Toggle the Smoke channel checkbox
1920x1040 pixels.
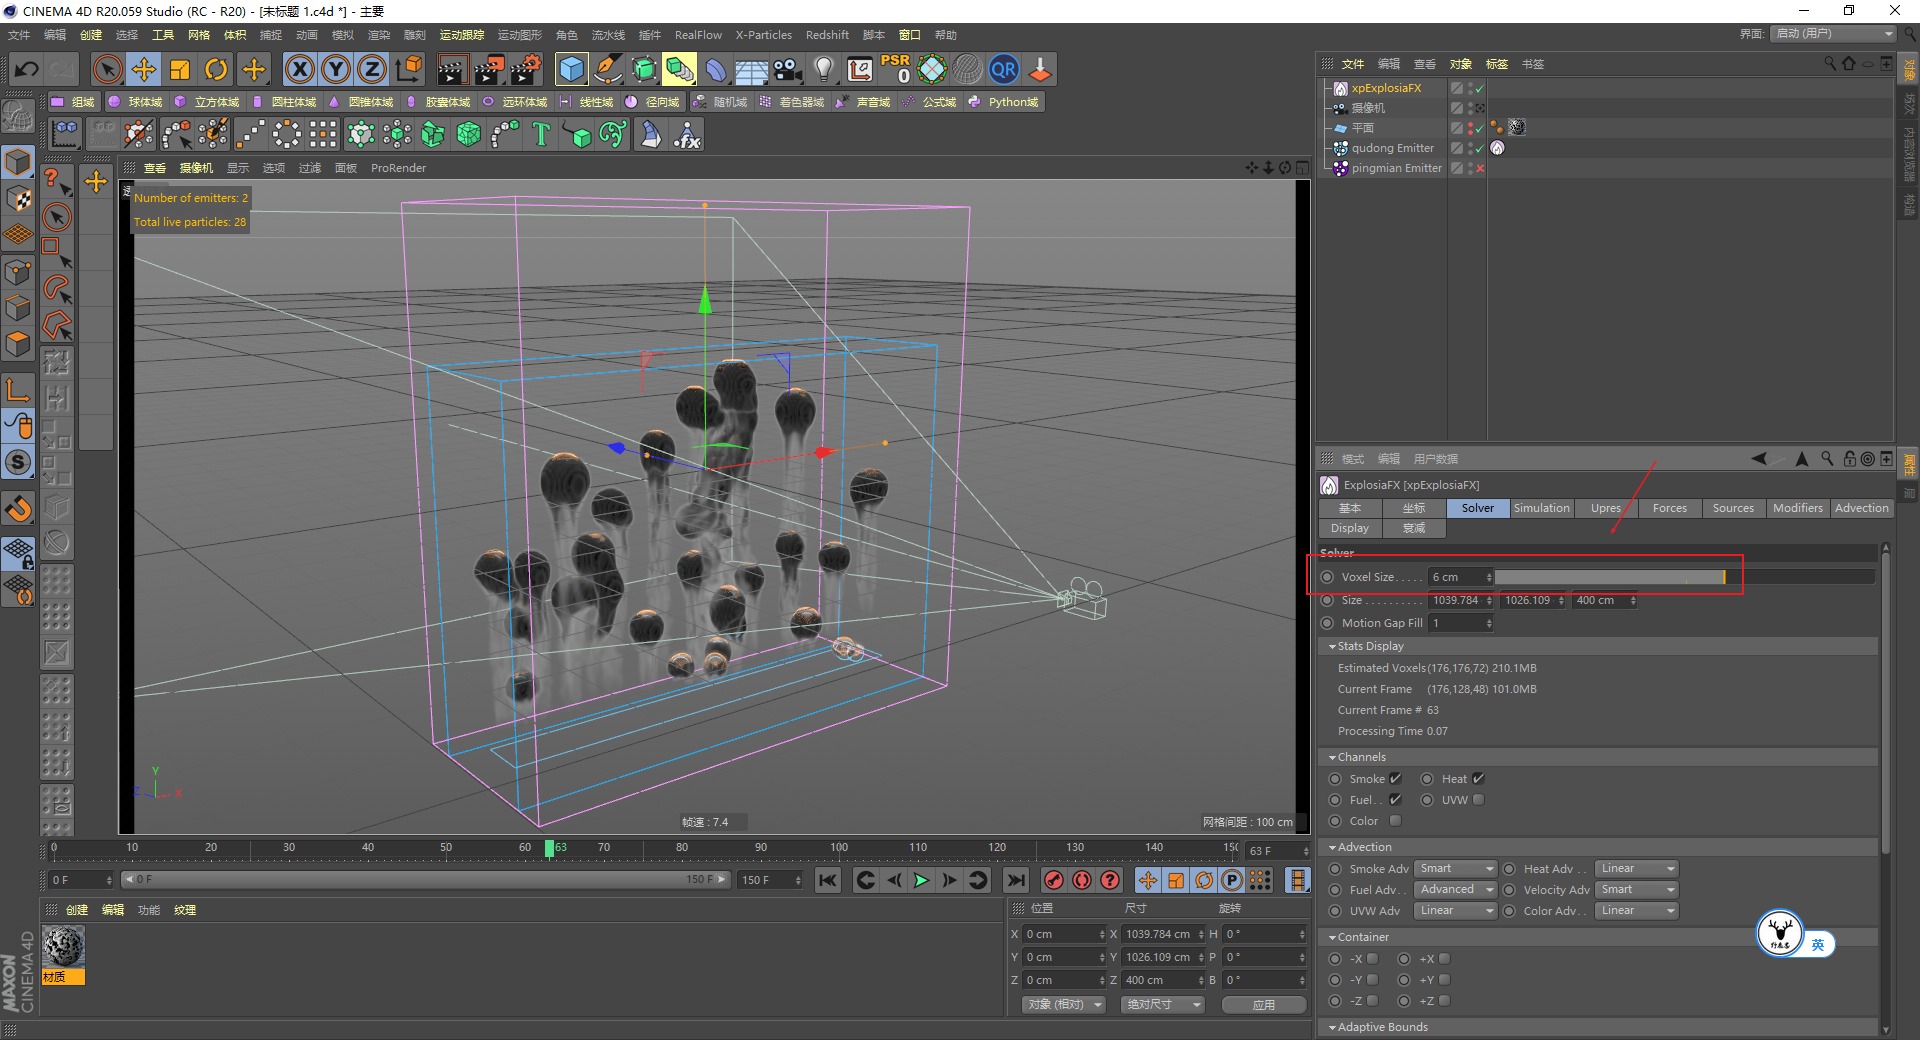1395,779
